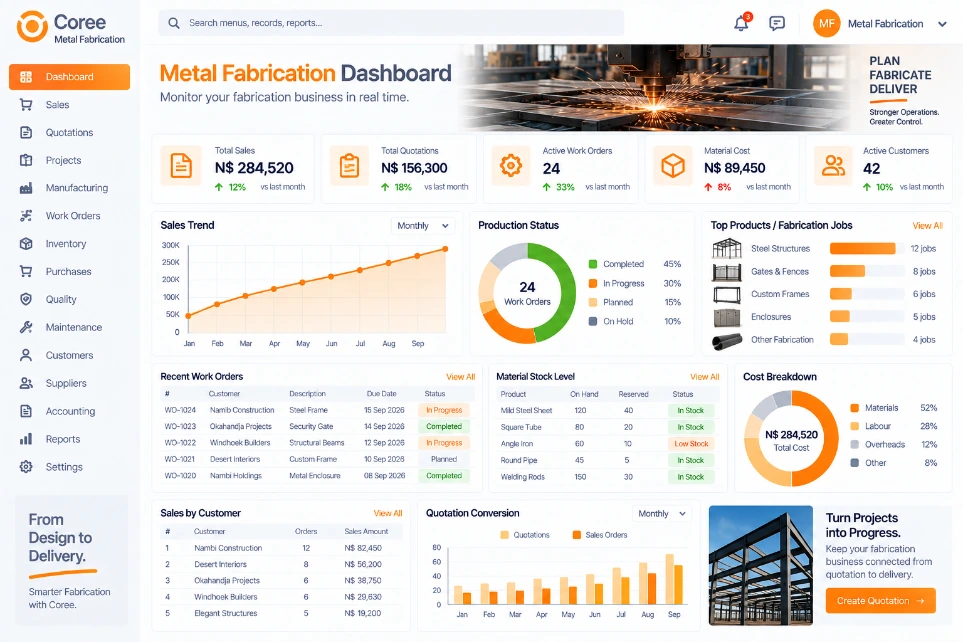Click the Settings gear icon in sidebar
The image size is (963, 642).
[26, 467]
